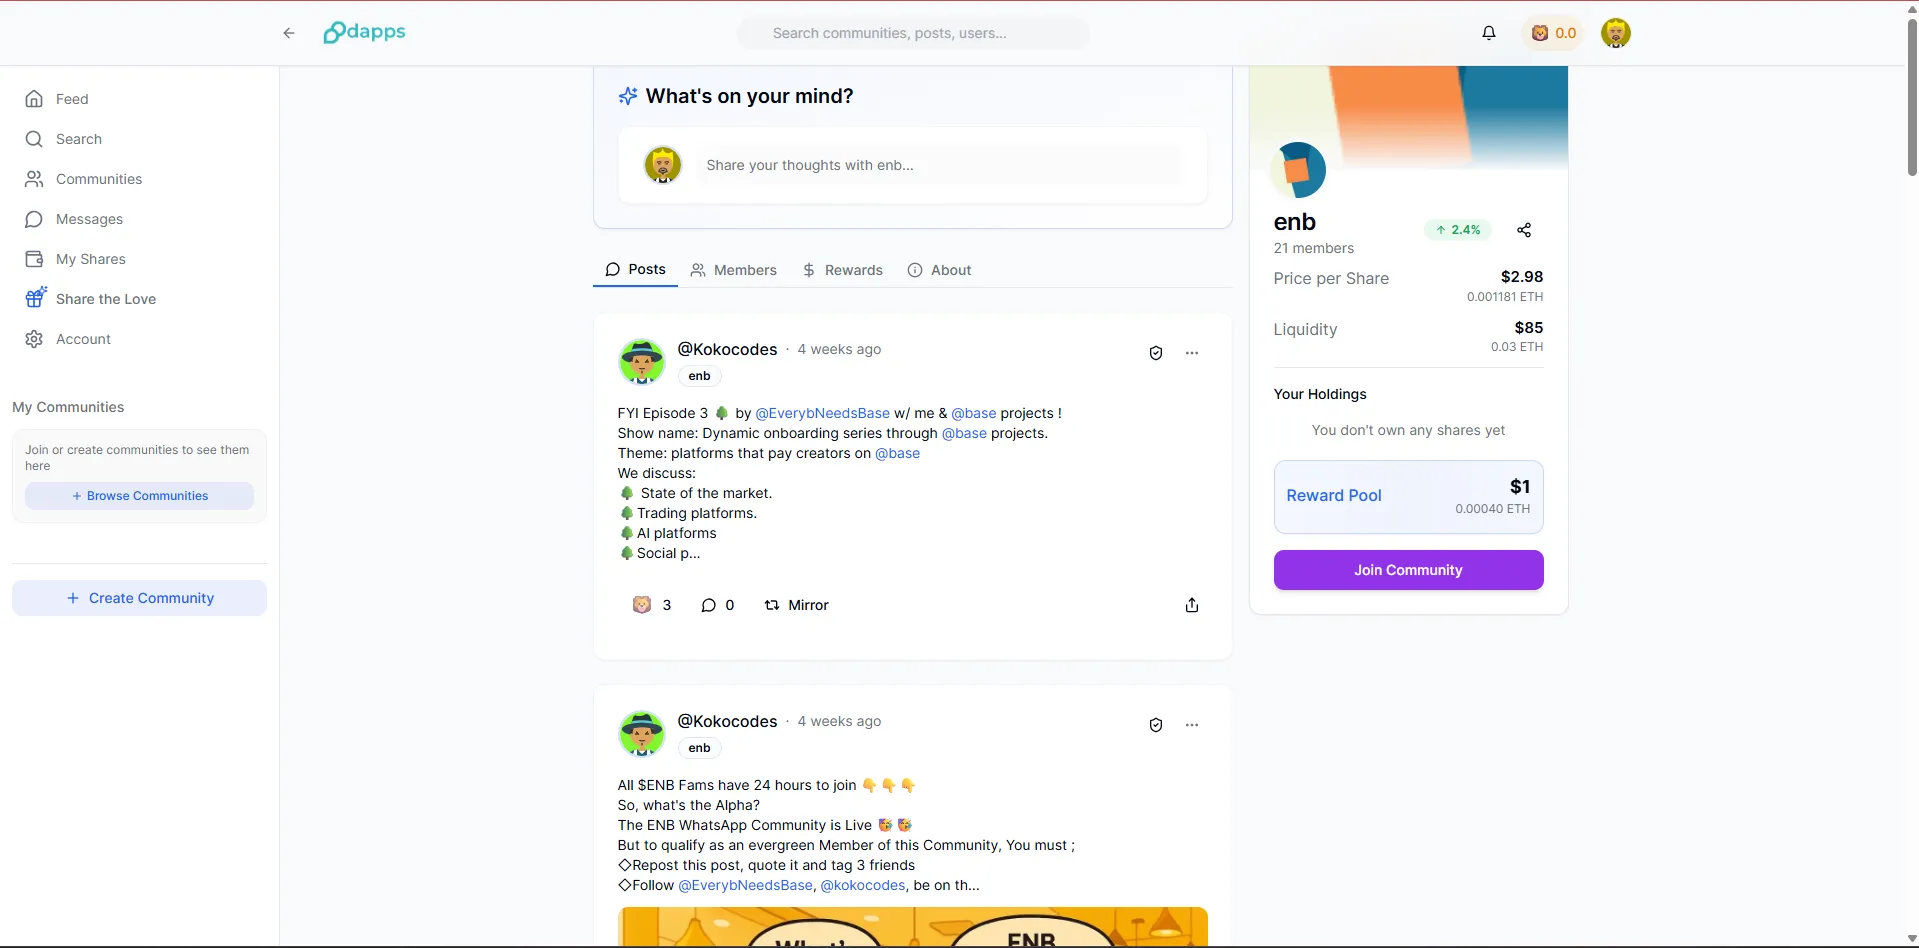The height and width of the screenshot is (948, 1919).
Task: Click the back arrow beside the dapps logo
Action: pos(289,33)
